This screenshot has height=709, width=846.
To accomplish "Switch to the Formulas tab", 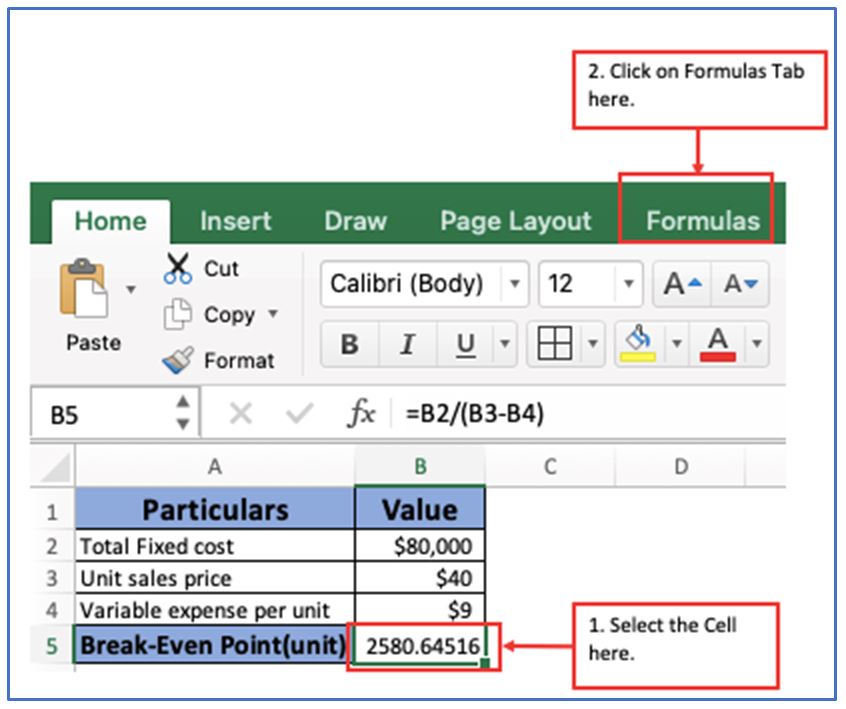I will [702, 222].
